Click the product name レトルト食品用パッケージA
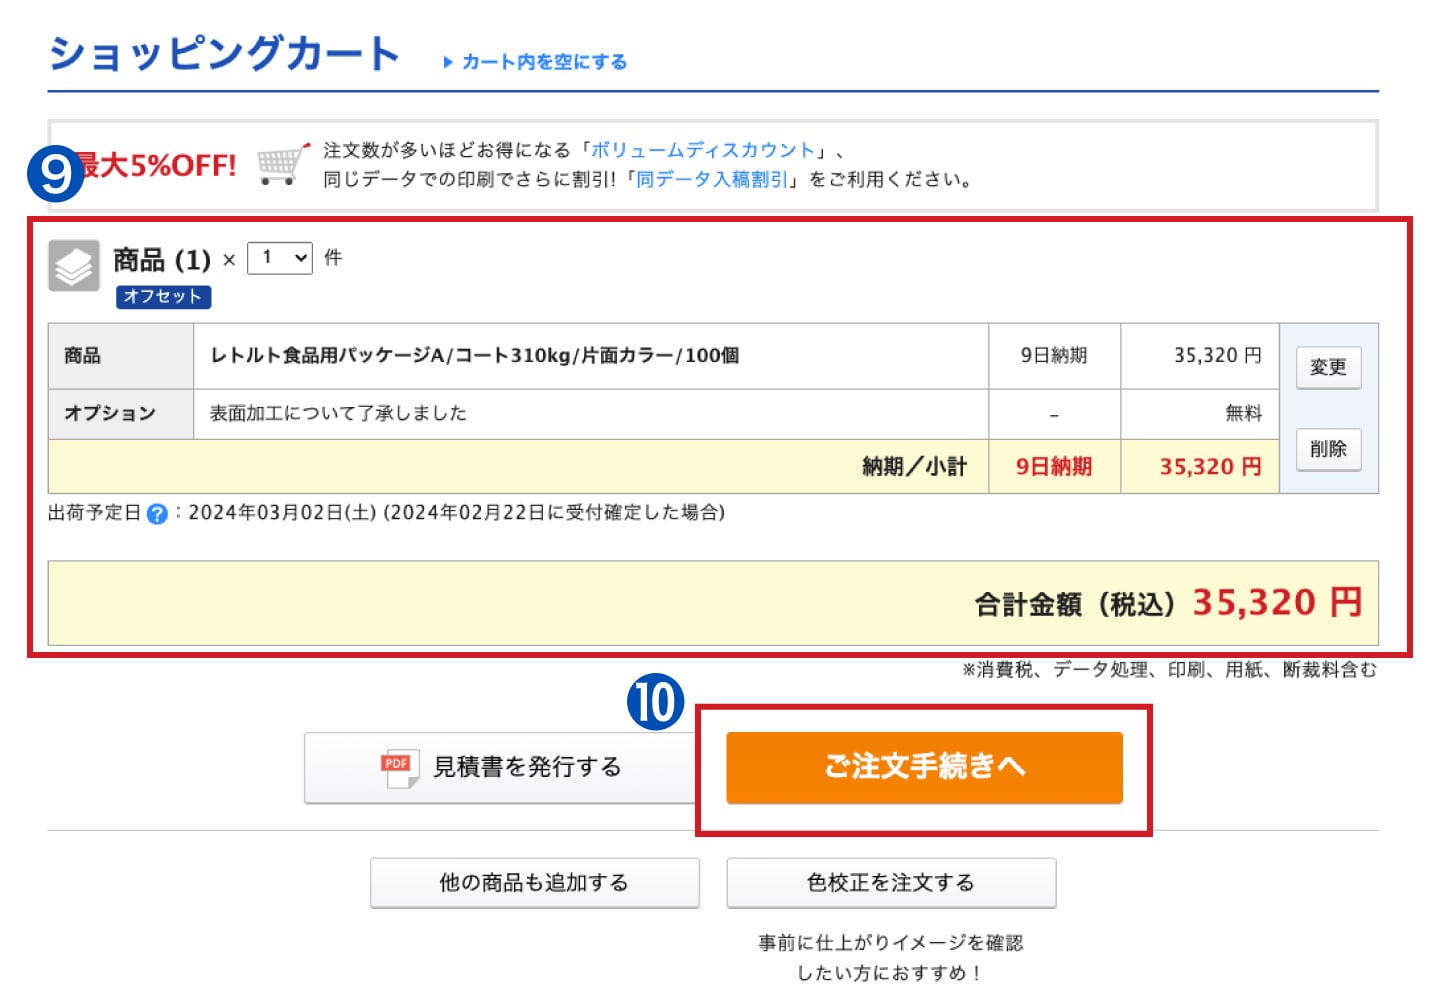This screenshot has height=1000, width=1440. click(474, 356)
